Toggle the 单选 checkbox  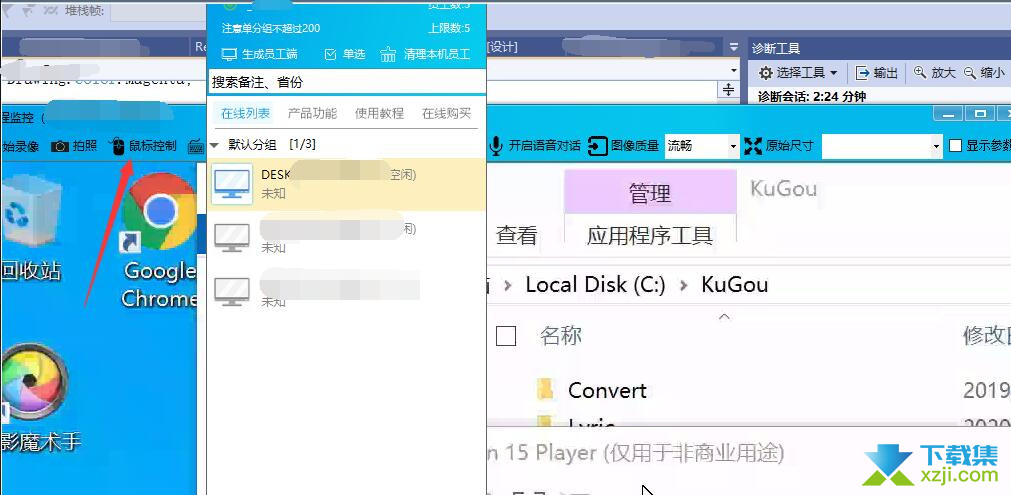[x=330, y=55]
